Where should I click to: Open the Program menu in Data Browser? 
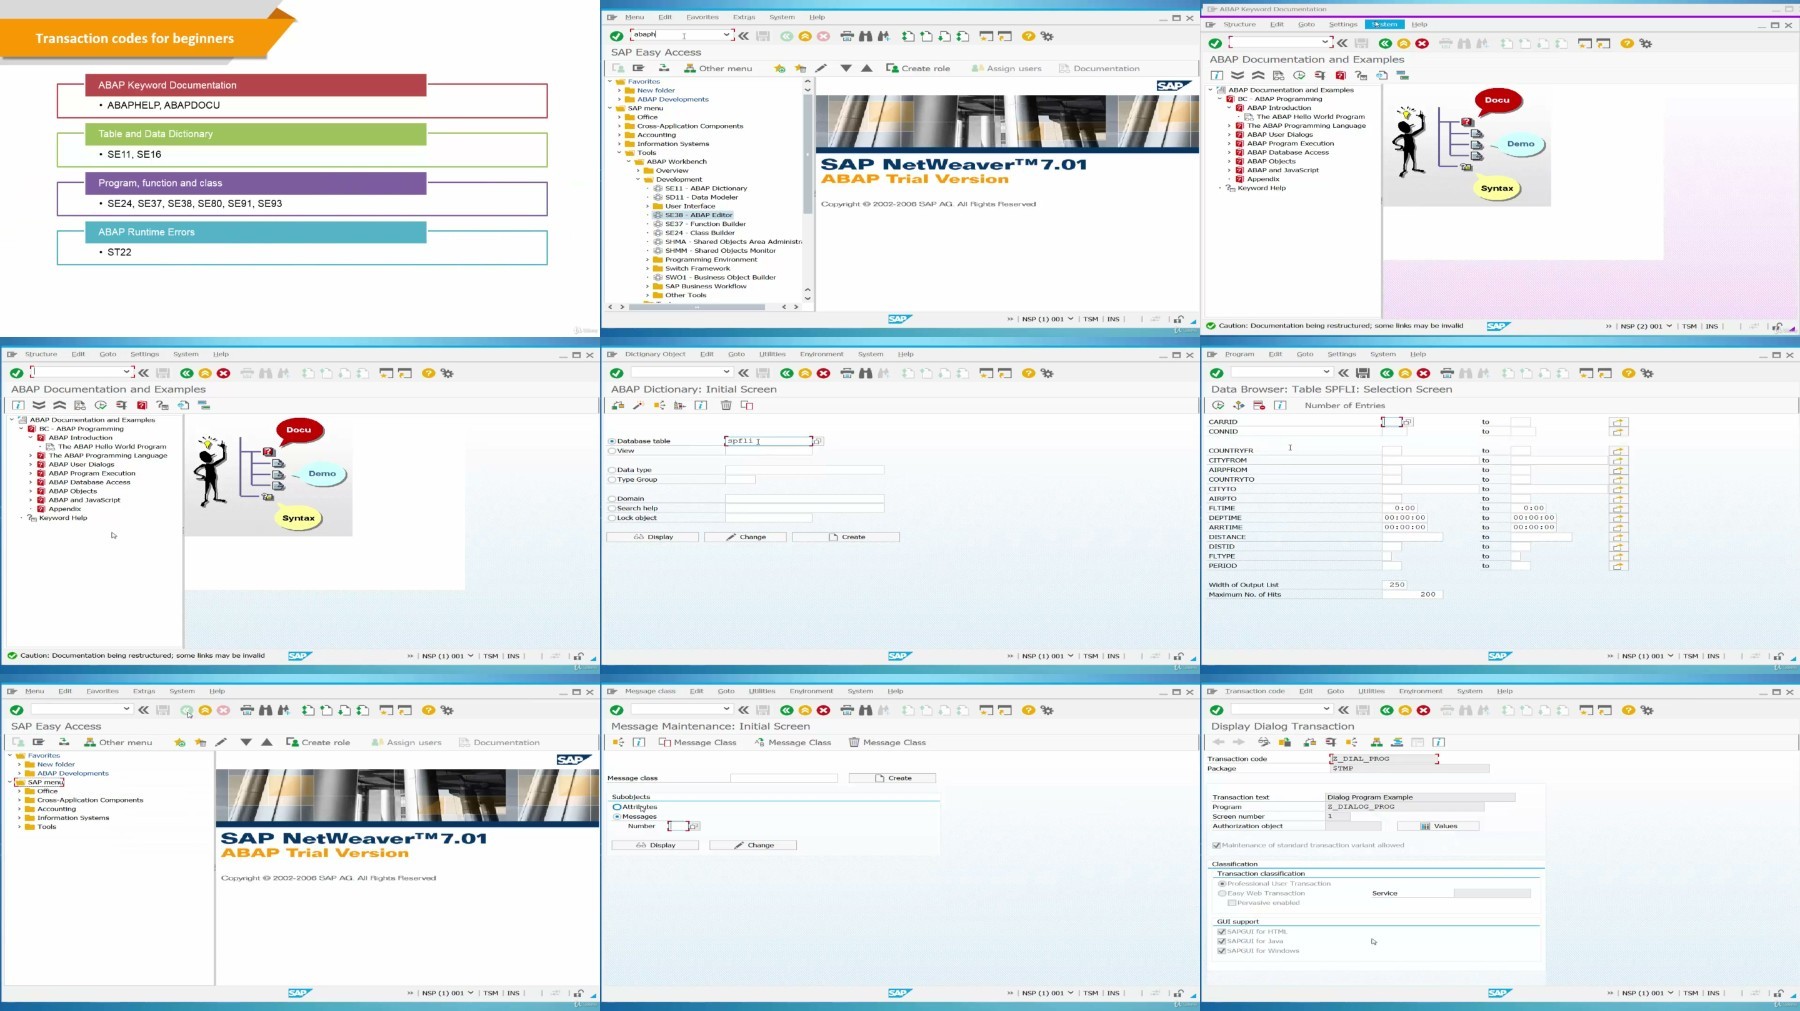click(1239, 354)
